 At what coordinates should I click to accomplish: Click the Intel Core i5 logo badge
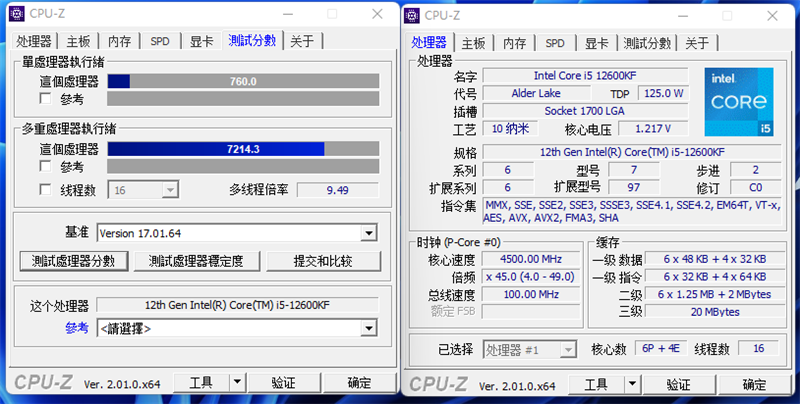coord(739,102)
